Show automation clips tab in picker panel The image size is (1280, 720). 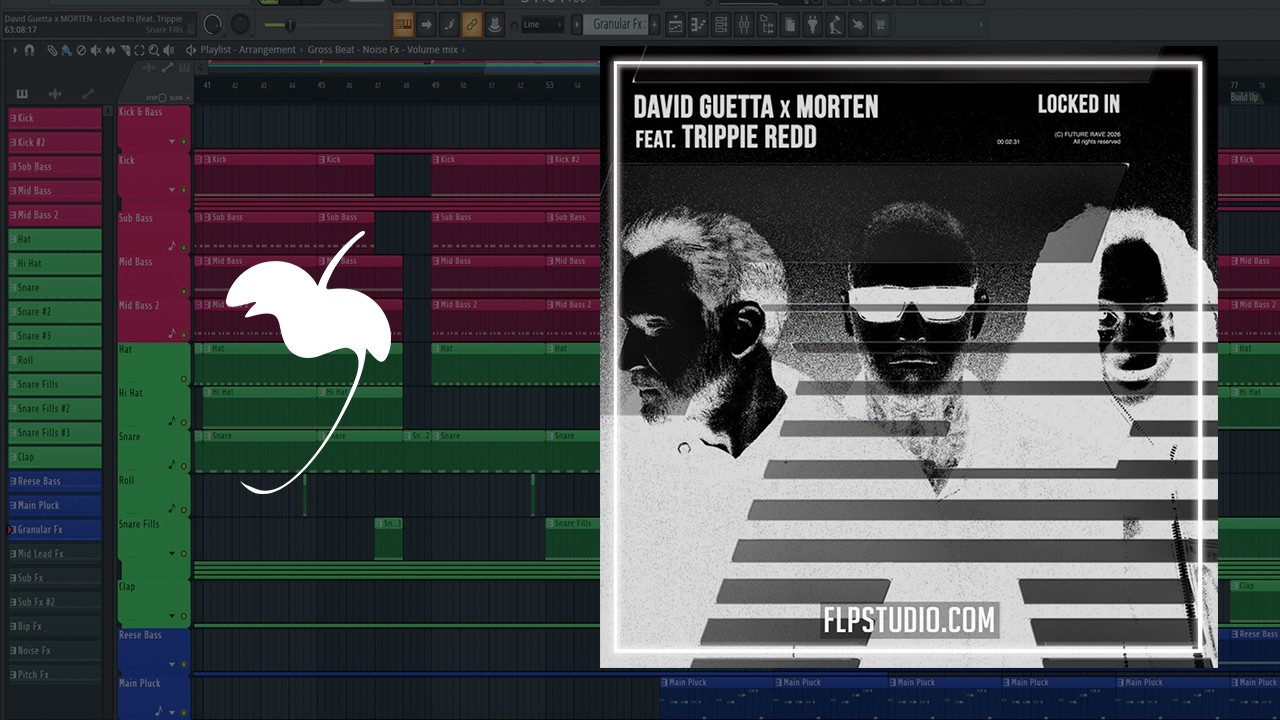[x=88, y=93]
